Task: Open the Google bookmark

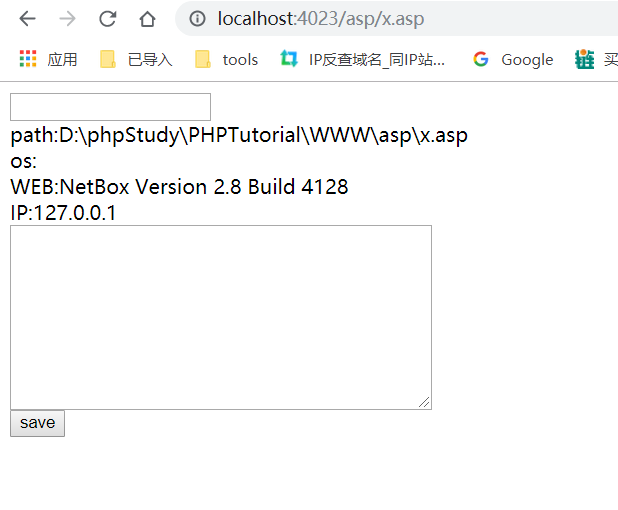Action: tap(513, 60)
